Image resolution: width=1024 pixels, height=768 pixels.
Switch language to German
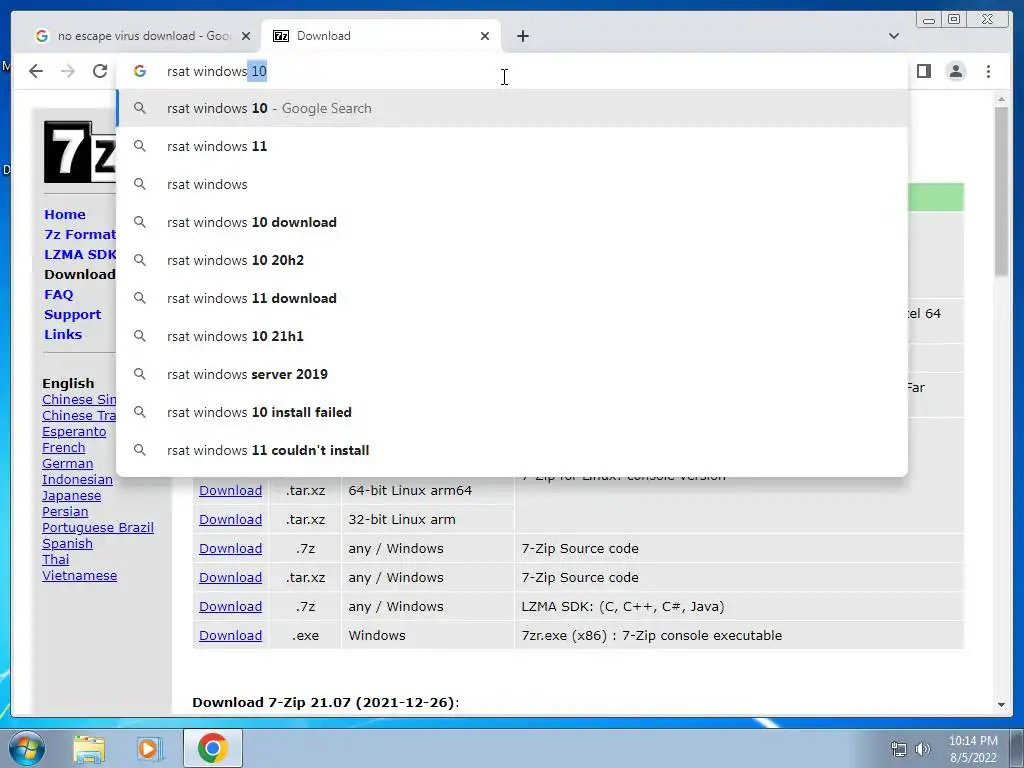pos(67,464)
